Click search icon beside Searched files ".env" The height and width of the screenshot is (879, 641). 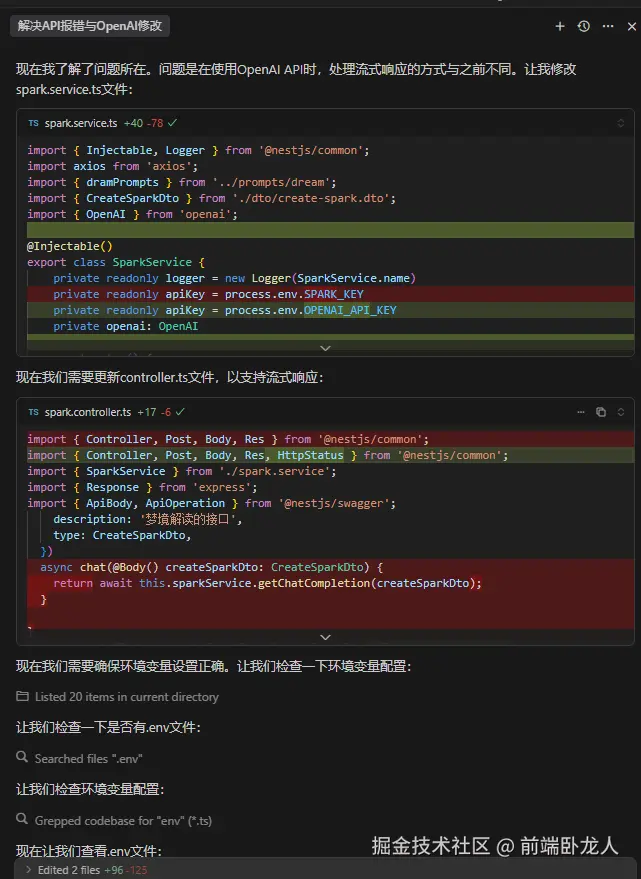pos(22,757)
